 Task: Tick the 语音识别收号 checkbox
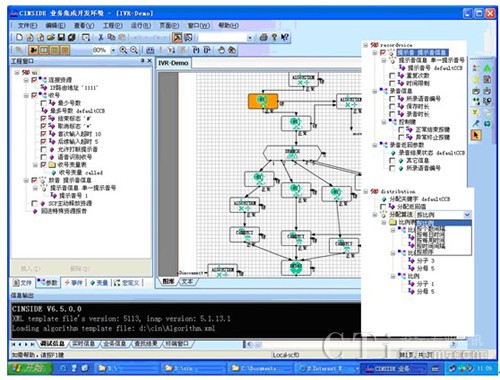[x=43, y=157]
